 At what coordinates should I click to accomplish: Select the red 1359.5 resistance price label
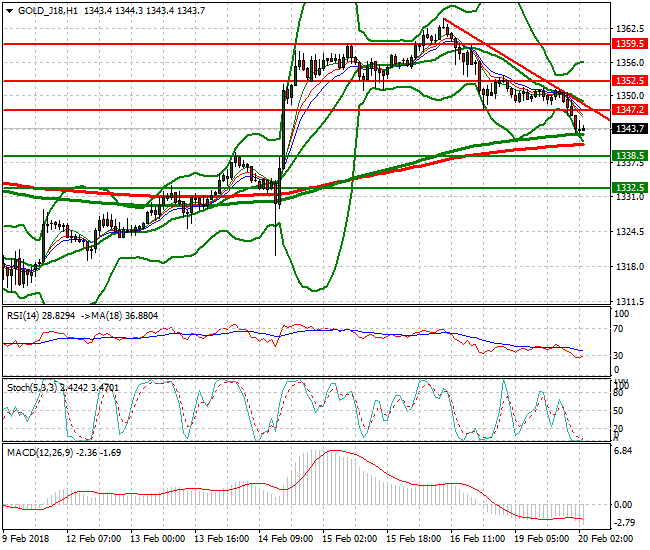(630, 44)
